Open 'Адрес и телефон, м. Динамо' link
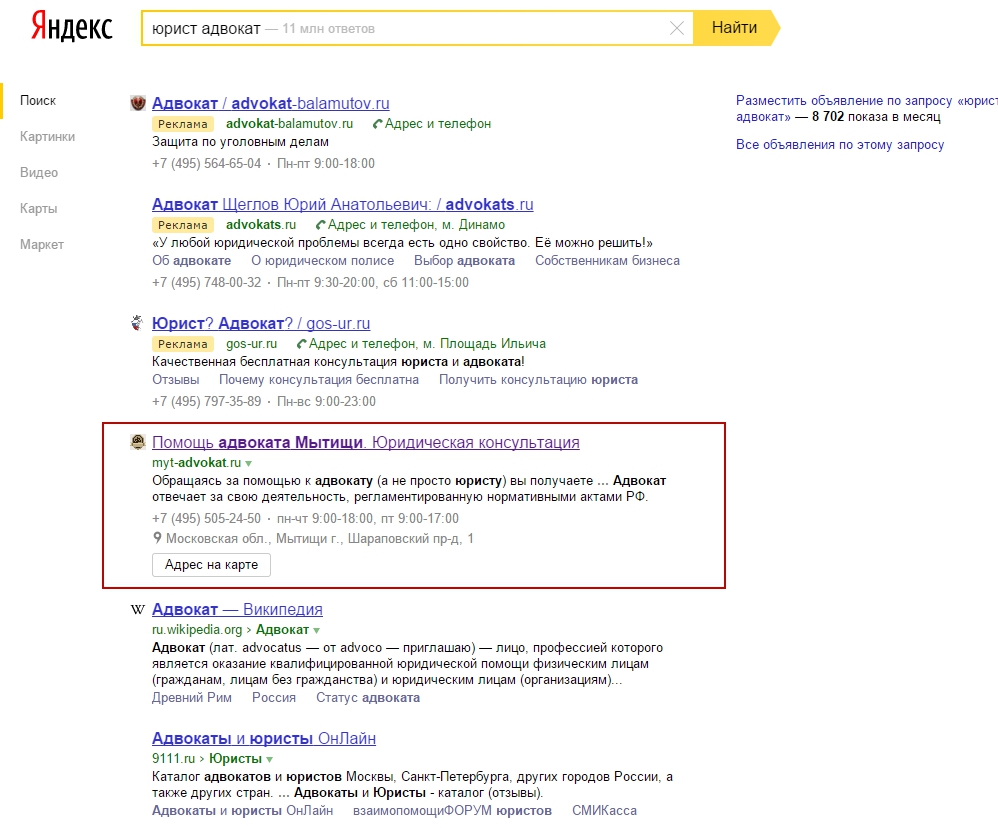The image size is (998, 828). 416,225
